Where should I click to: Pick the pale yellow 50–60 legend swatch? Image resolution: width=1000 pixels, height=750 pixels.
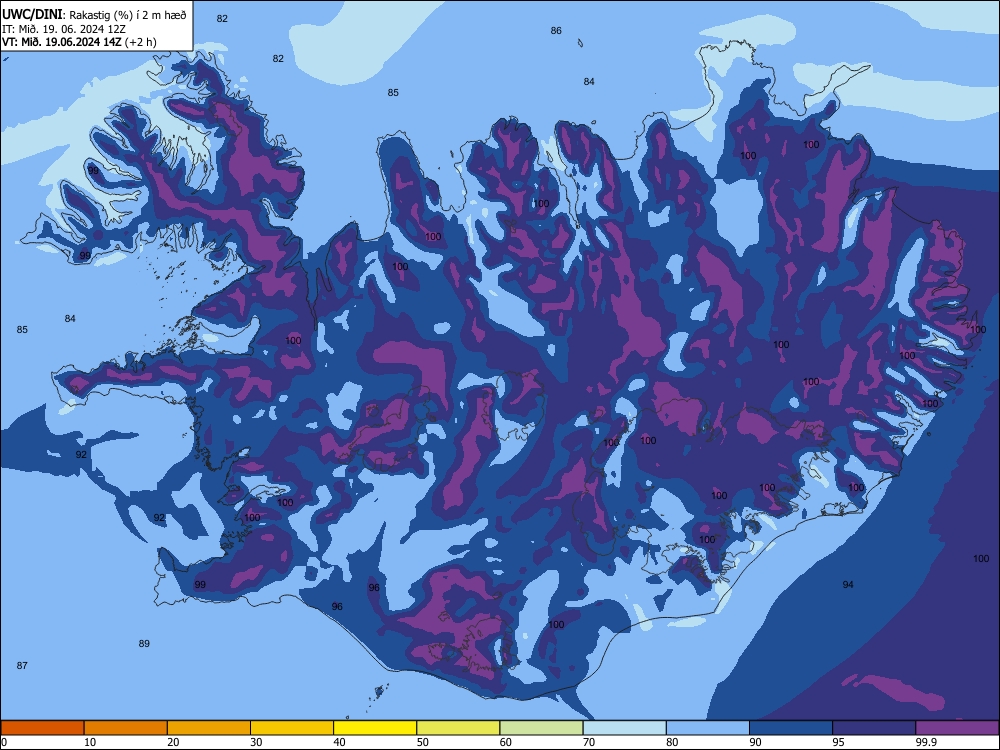point(458,728)
